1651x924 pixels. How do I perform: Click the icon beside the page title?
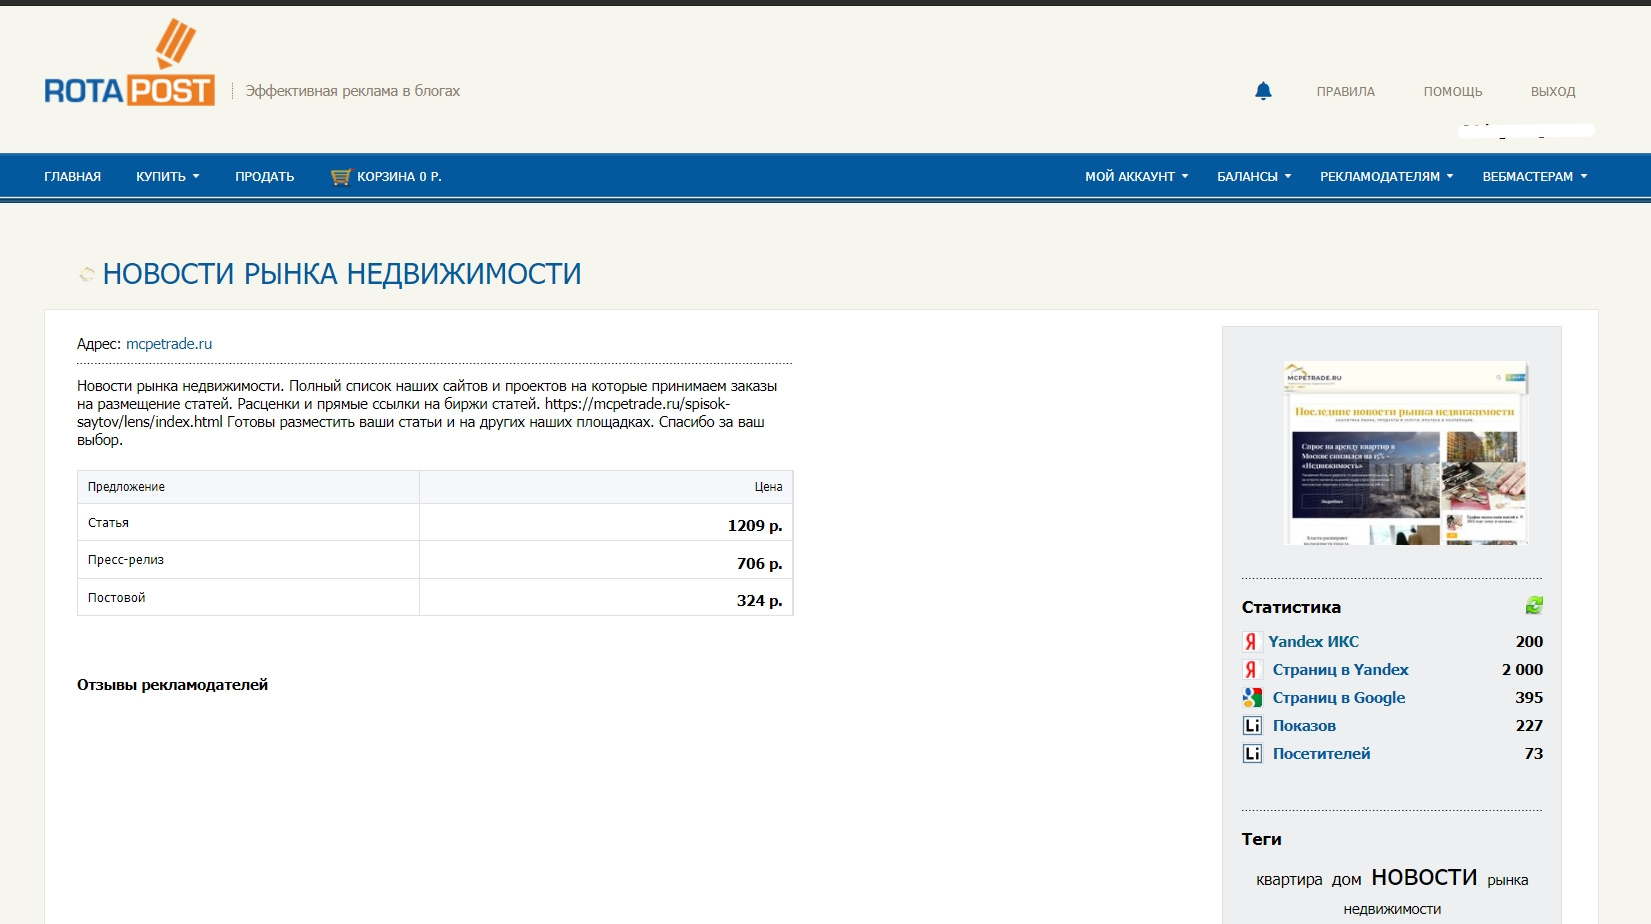point(87,274)
